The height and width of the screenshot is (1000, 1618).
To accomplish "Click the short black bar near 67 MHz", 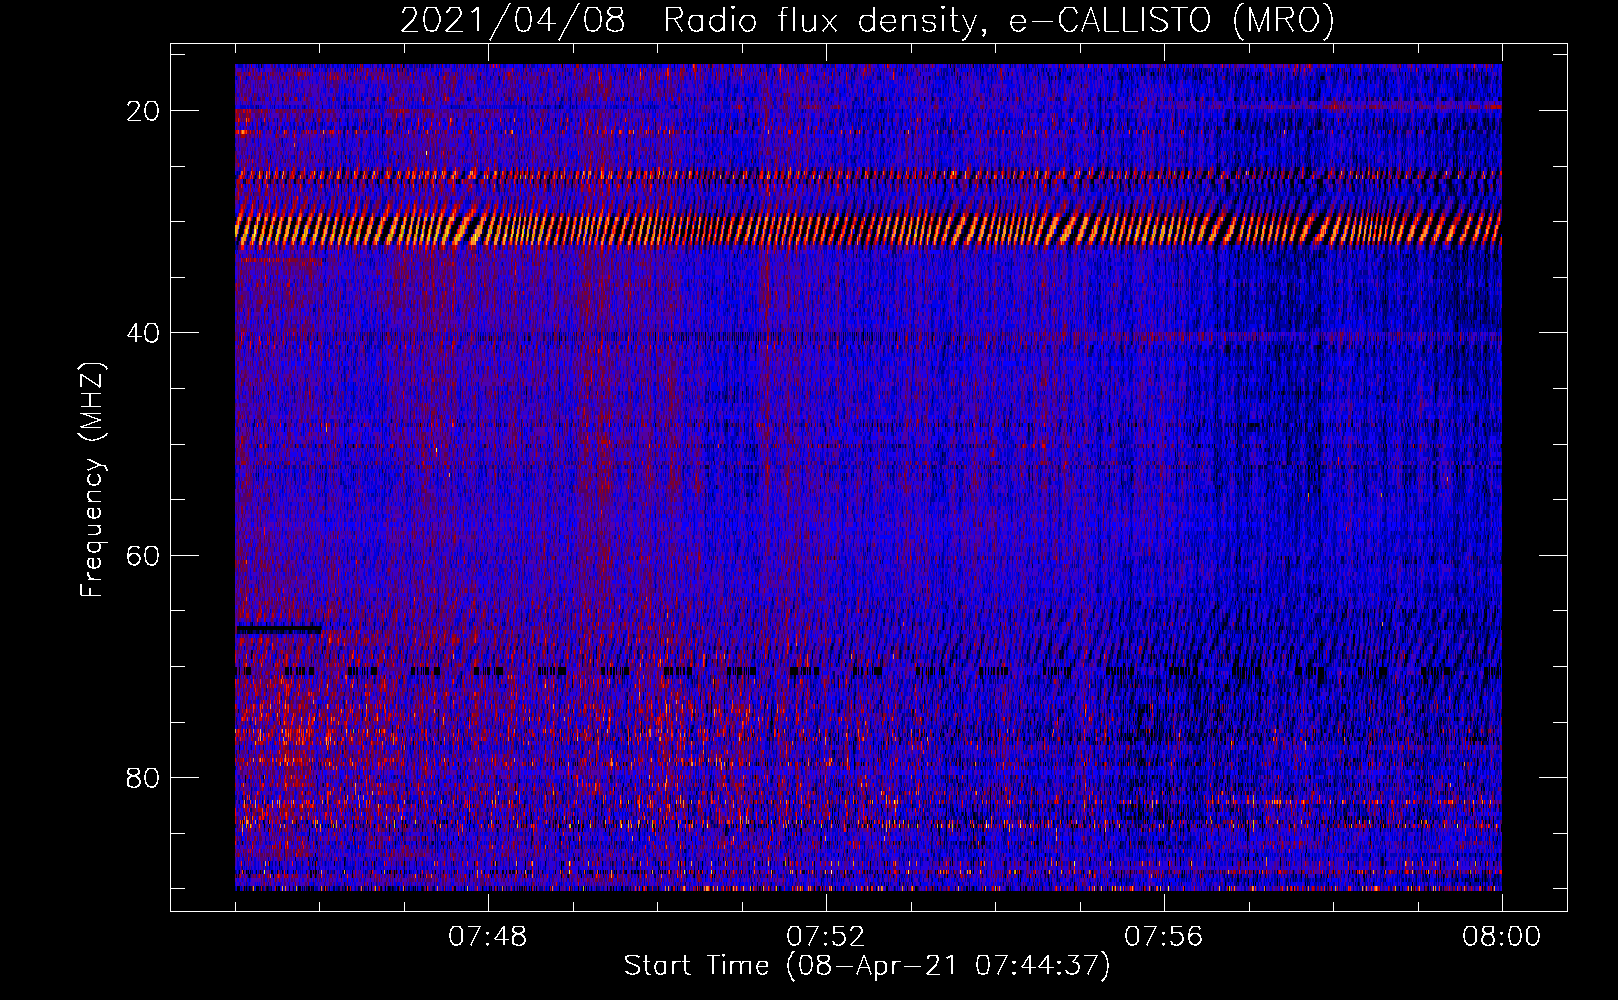I will pos(279,629).
